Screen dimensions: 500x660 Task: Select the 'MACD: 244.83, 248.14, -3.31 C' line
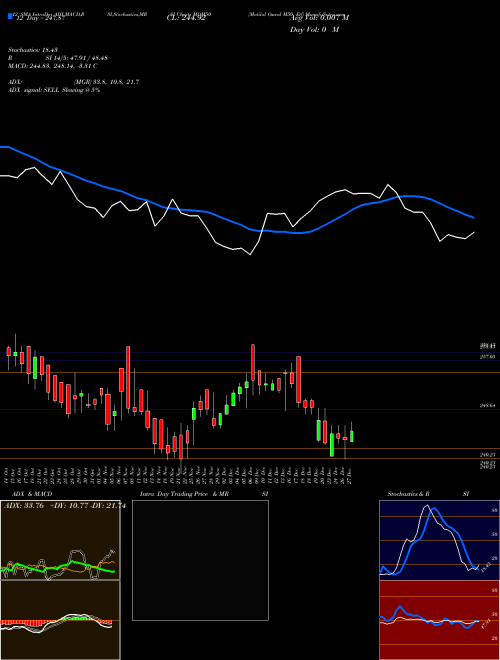click(53, 66)
